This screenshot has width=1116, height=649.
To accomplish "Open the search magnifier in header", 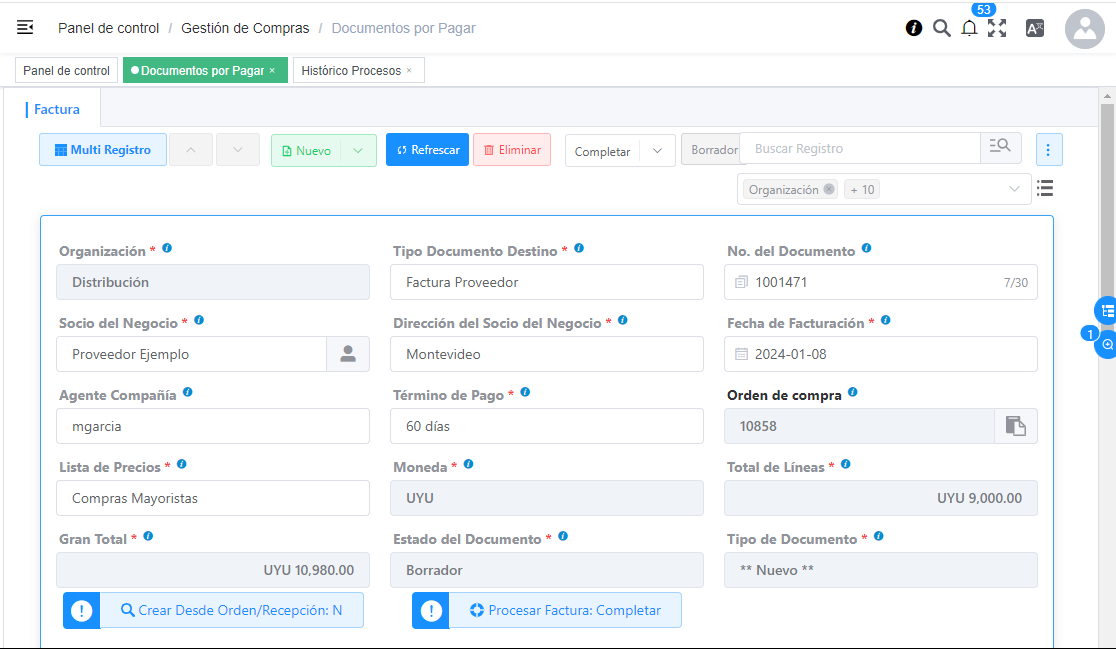I will [941, 28].
